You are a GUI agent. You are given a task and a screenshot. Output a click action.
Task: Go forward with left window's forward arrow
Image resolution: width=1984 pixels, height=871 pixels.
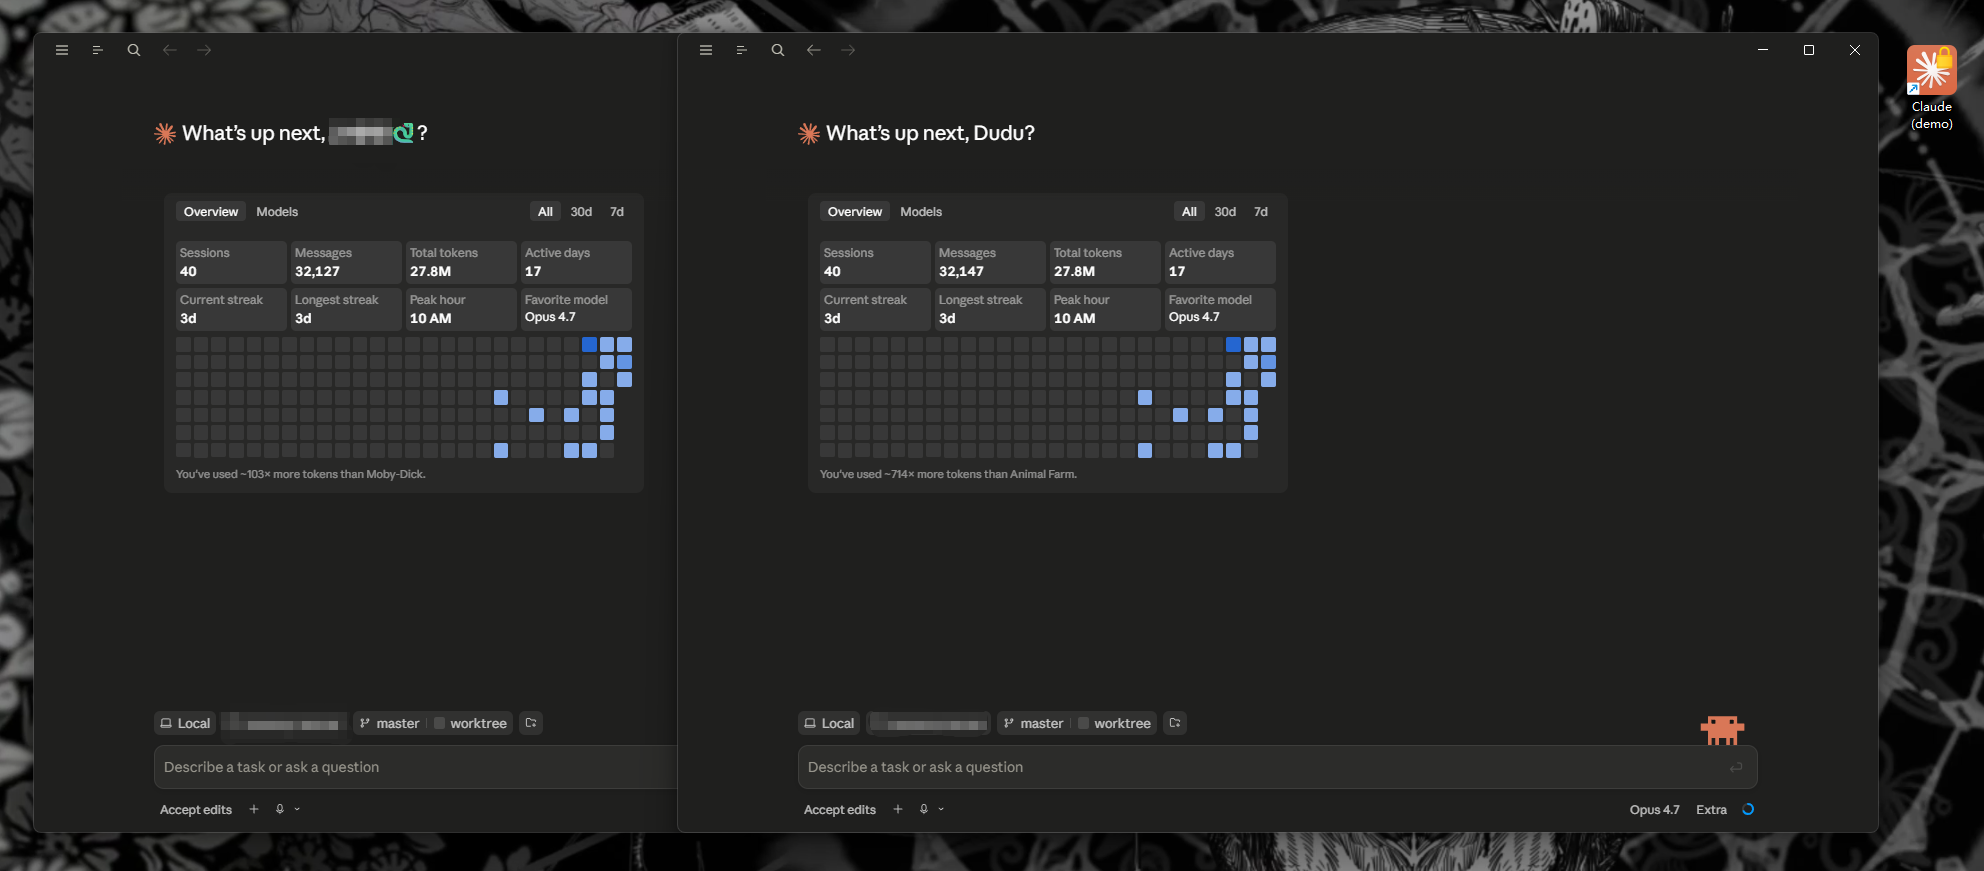coord(204,50)
